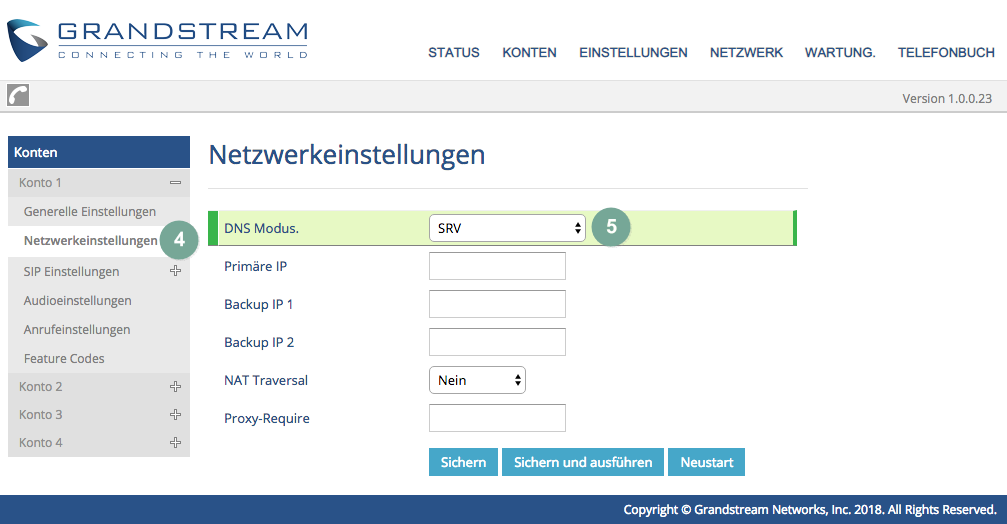
Task: Open the NETZWERK menu
Action: click(x=746, y=53)
